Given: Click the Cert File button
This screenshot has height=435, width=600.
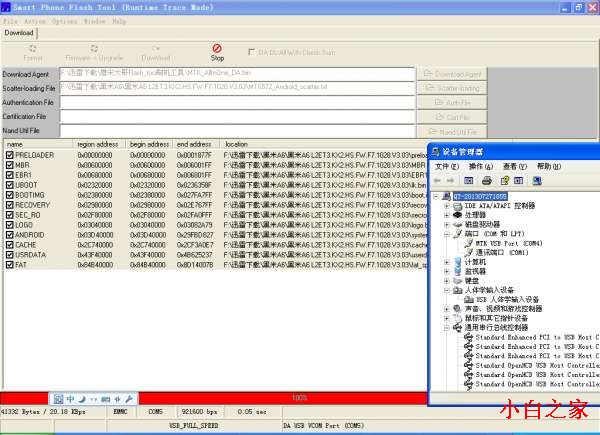Looking at the screenshot, I should point(452,116).
